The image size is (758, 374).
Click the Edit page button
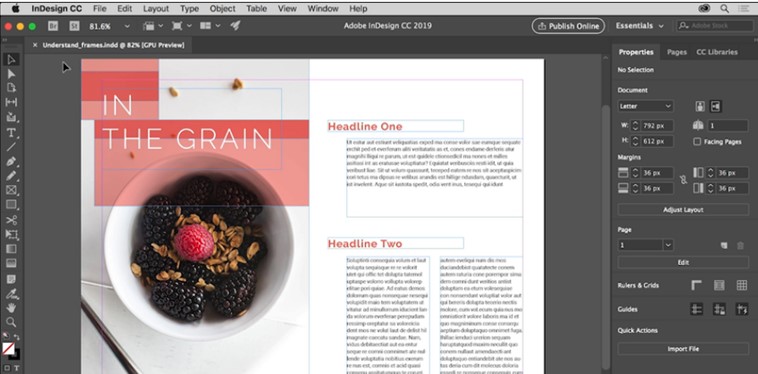tap(683, 262)
